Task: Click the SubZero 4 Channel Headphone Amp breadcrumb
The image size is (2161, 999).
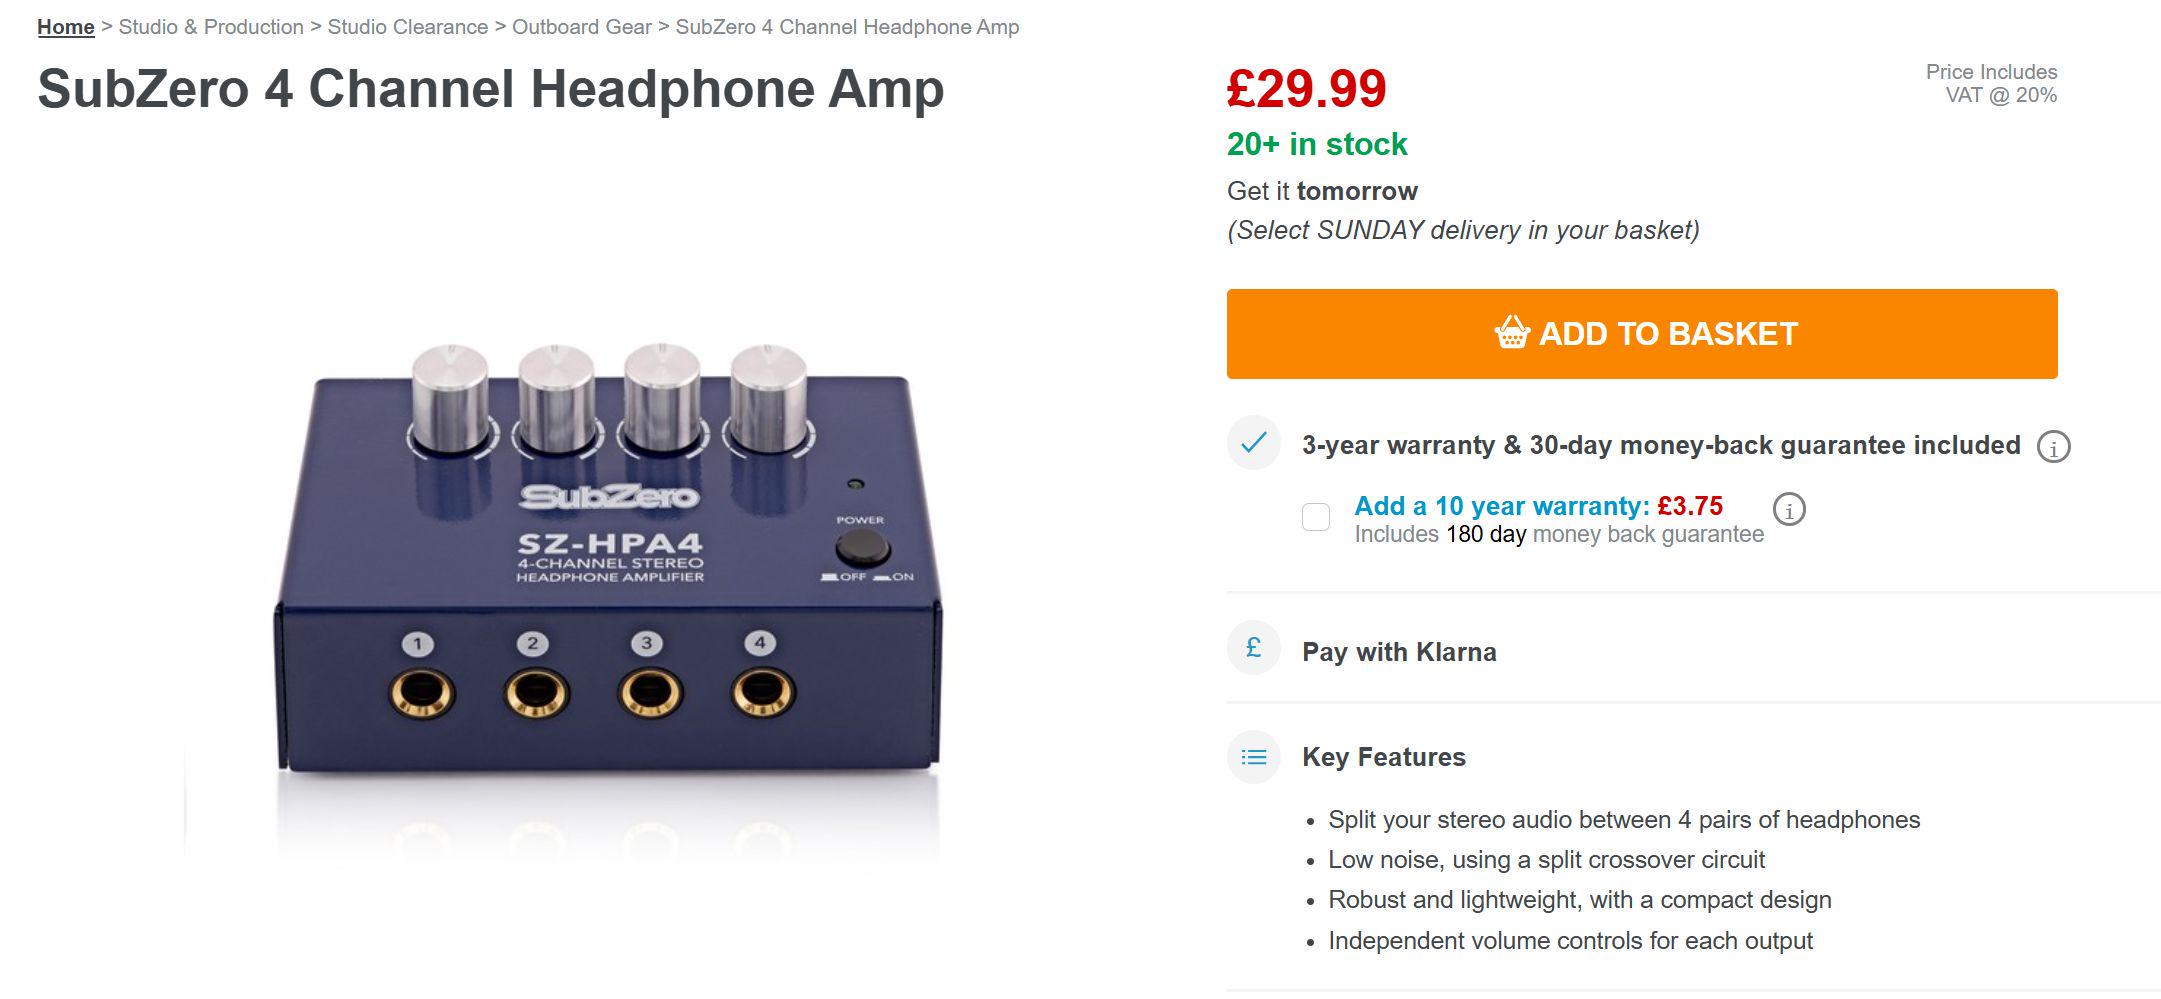Action: (847, 27)
